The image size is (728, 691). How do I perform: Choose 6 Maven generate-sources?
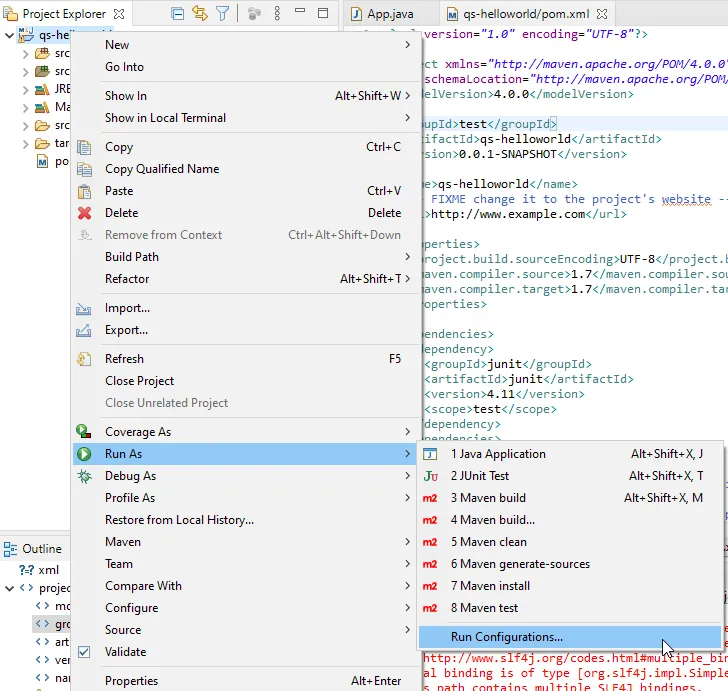570,564
